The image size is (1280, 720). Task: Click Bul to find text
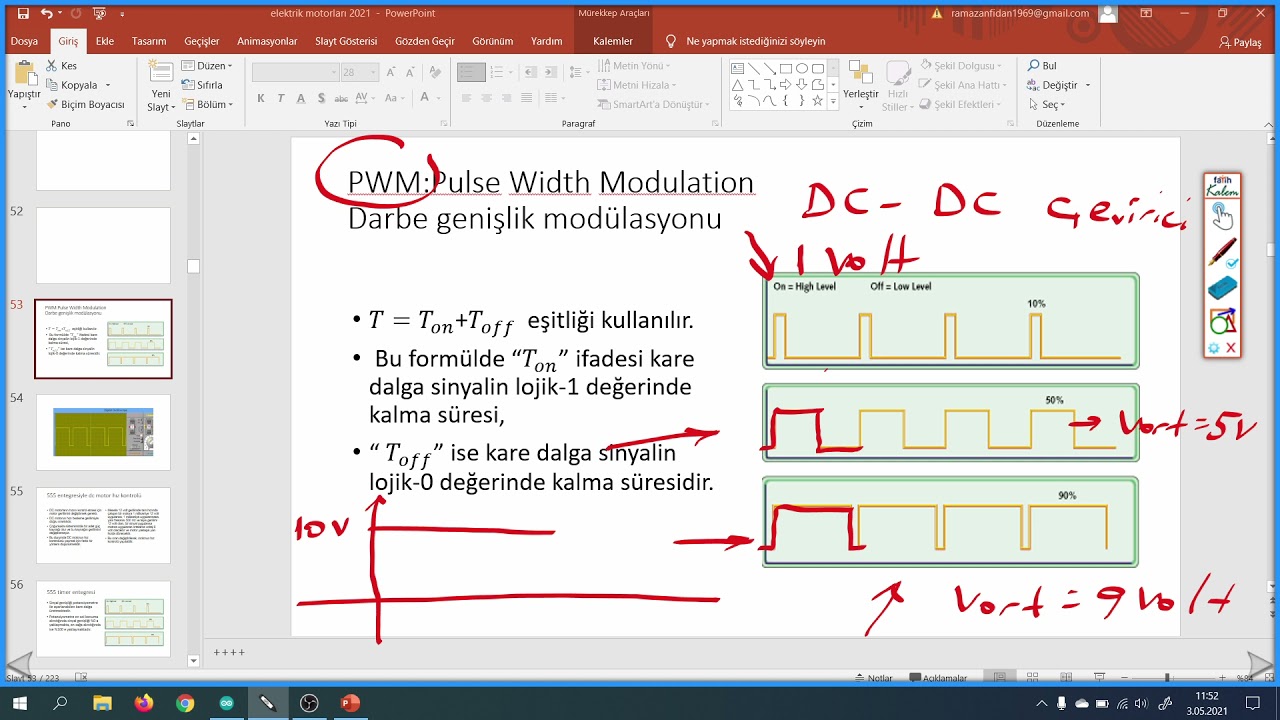(x=1042, y=66)
